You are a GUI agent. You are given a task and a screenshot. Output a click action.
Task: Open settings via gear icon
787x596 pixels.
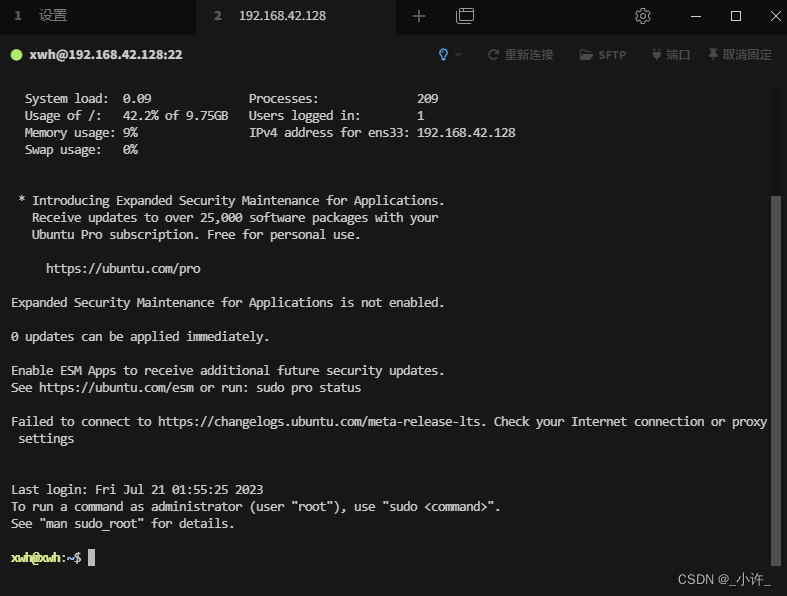pyautogui.click(x=642, y=16)
